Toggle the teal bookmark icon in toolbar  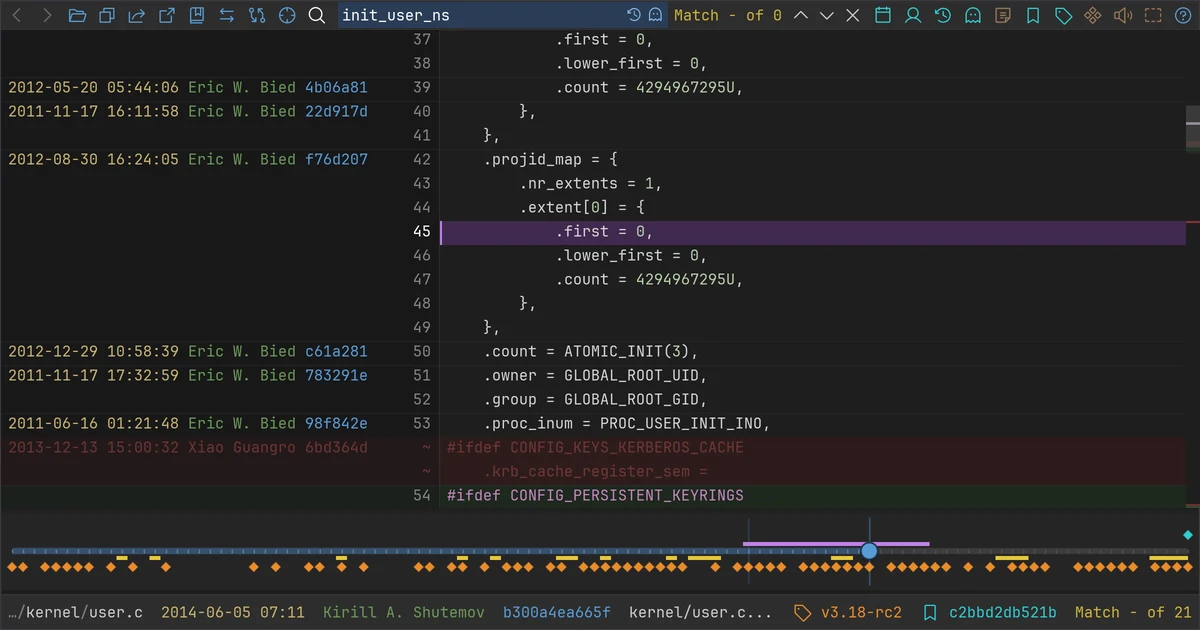point(1033,15)
